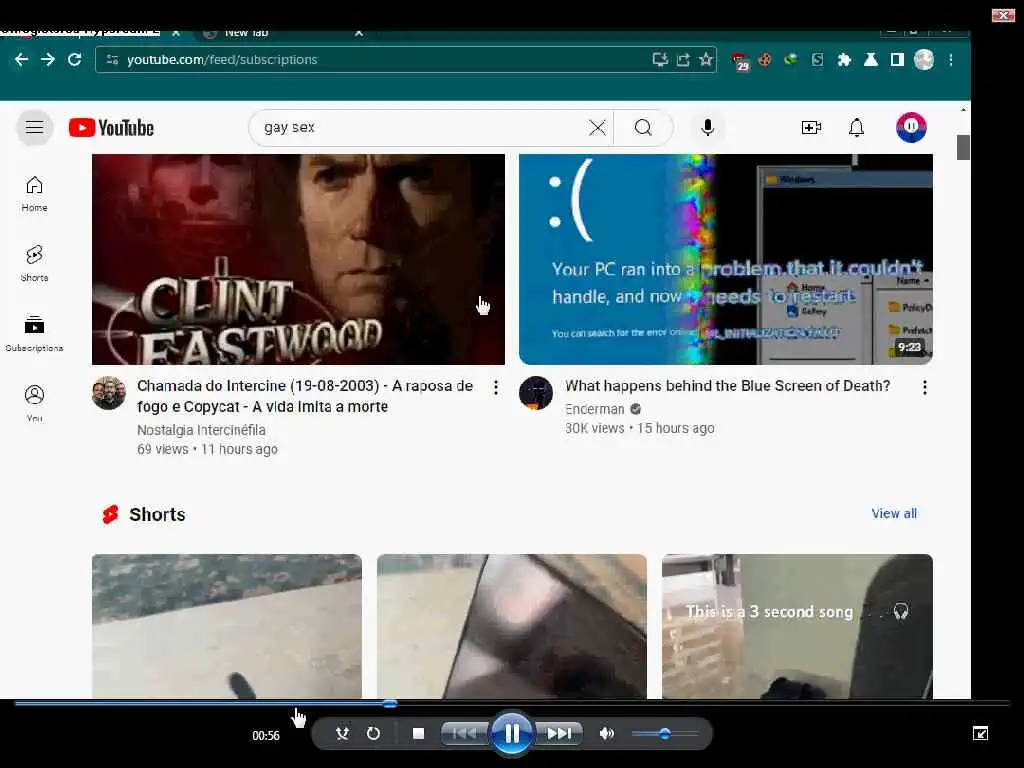Click View all next to Shorts
1024x768 pixels.
pos(894,513)
